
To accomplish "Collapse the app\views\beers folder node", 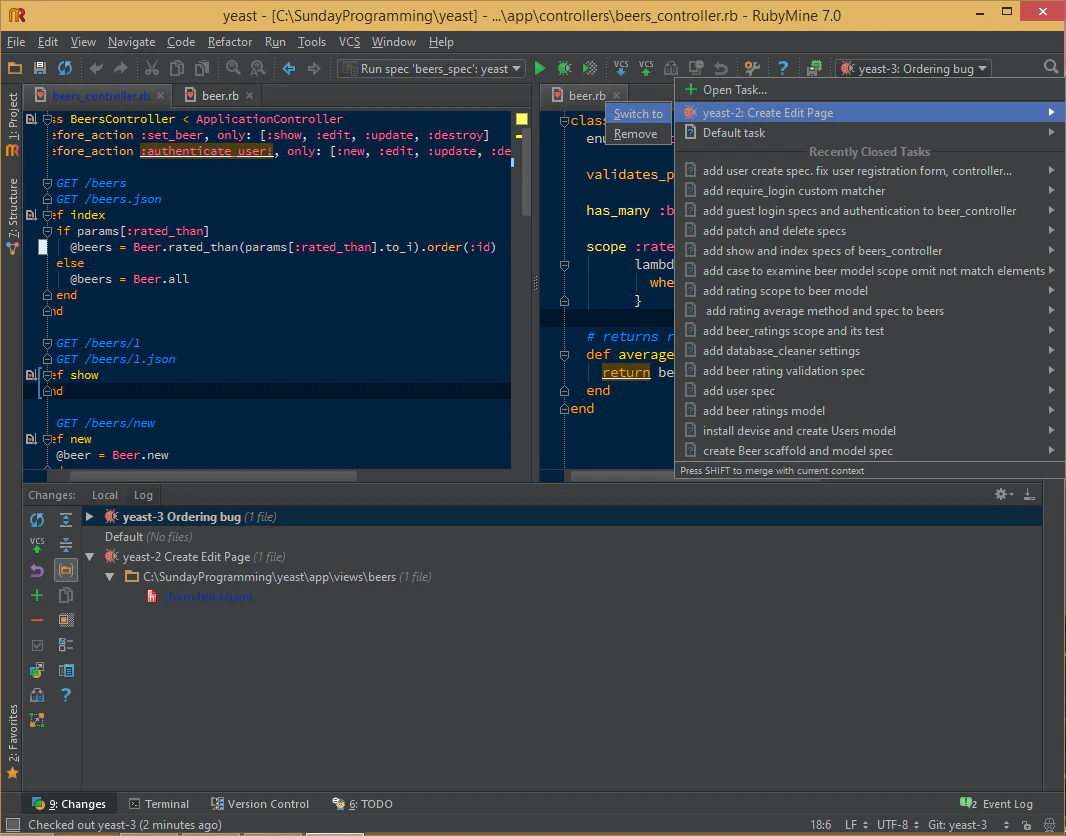I will tap(109, 576).
